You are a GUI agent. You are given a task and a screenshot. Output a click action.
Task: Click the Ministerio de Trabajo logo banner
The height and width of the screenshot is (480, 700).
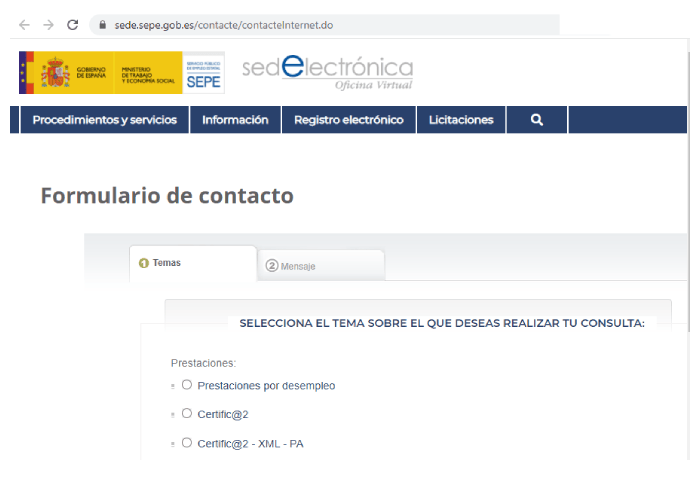pyautogui.click(x=148, y=73)
